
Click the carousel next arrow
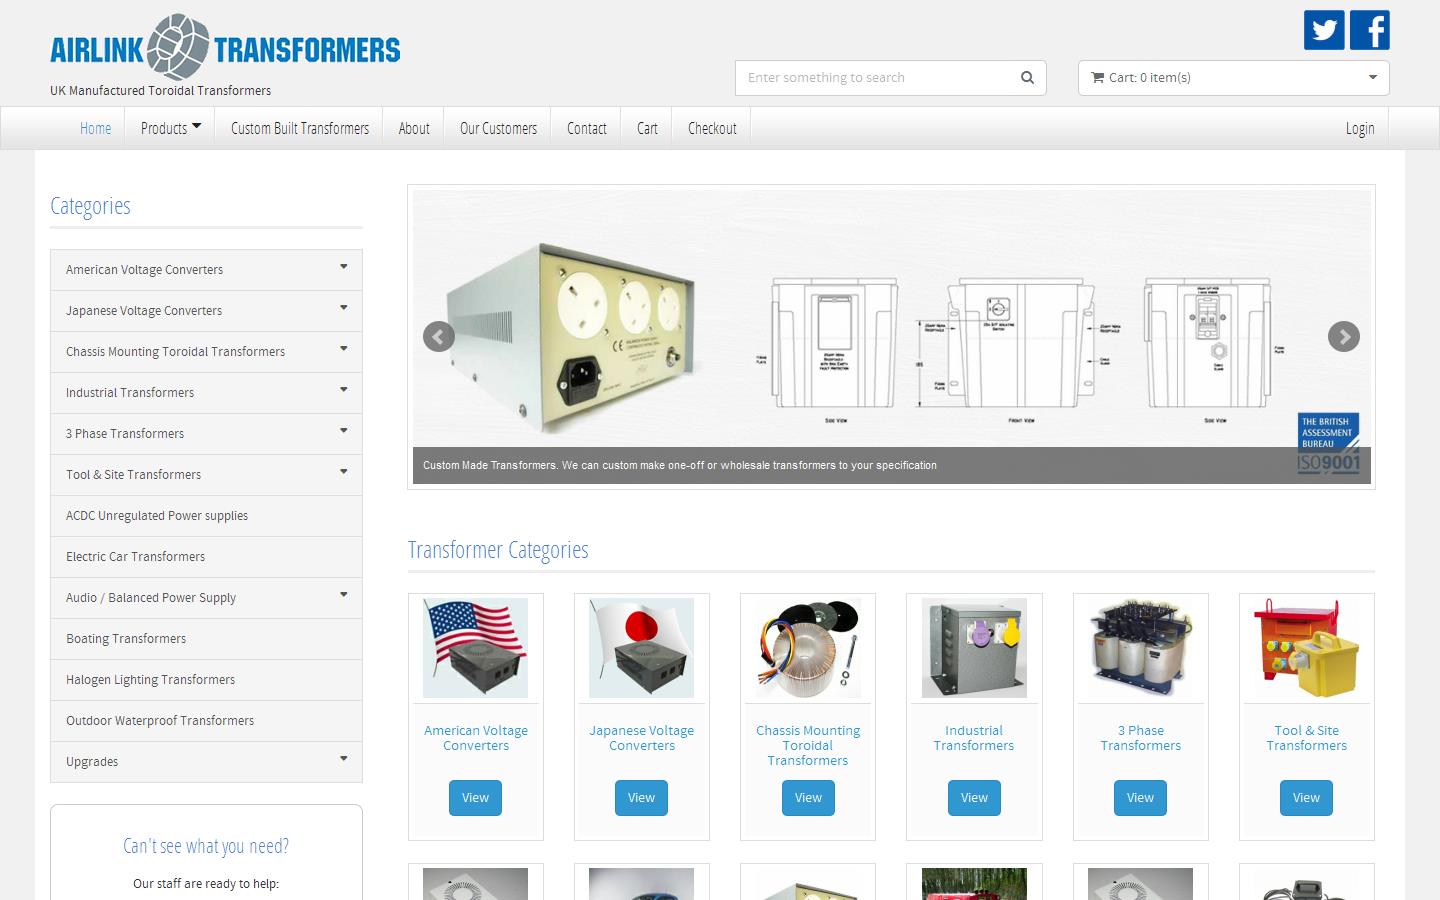pyautogui.click(x=1344, y=337)
